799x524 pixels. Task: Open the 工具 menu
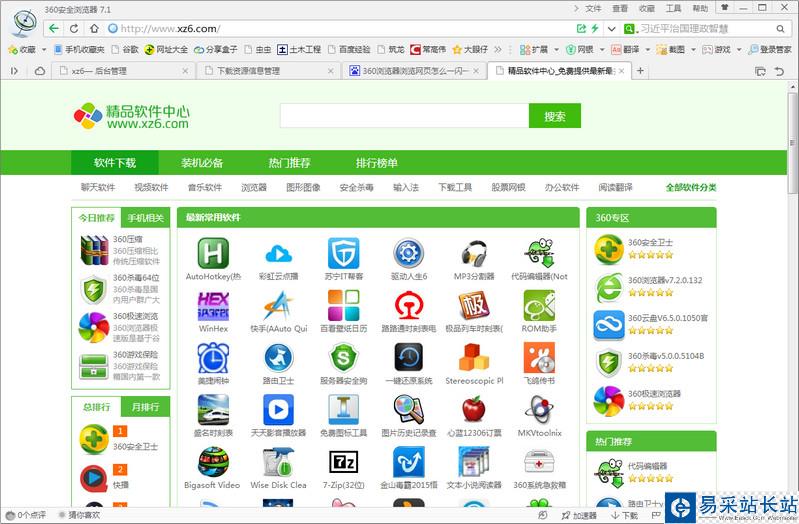pyautogui.click(x=673, y=8)
